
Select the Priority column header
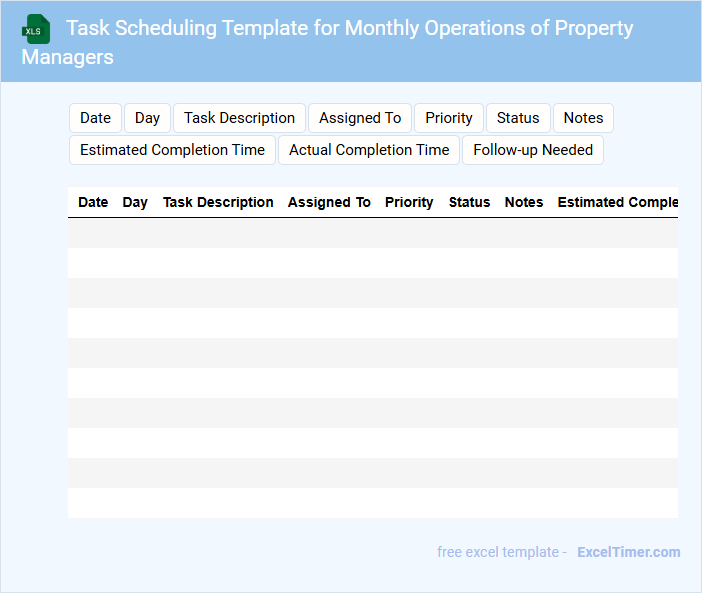409,202
